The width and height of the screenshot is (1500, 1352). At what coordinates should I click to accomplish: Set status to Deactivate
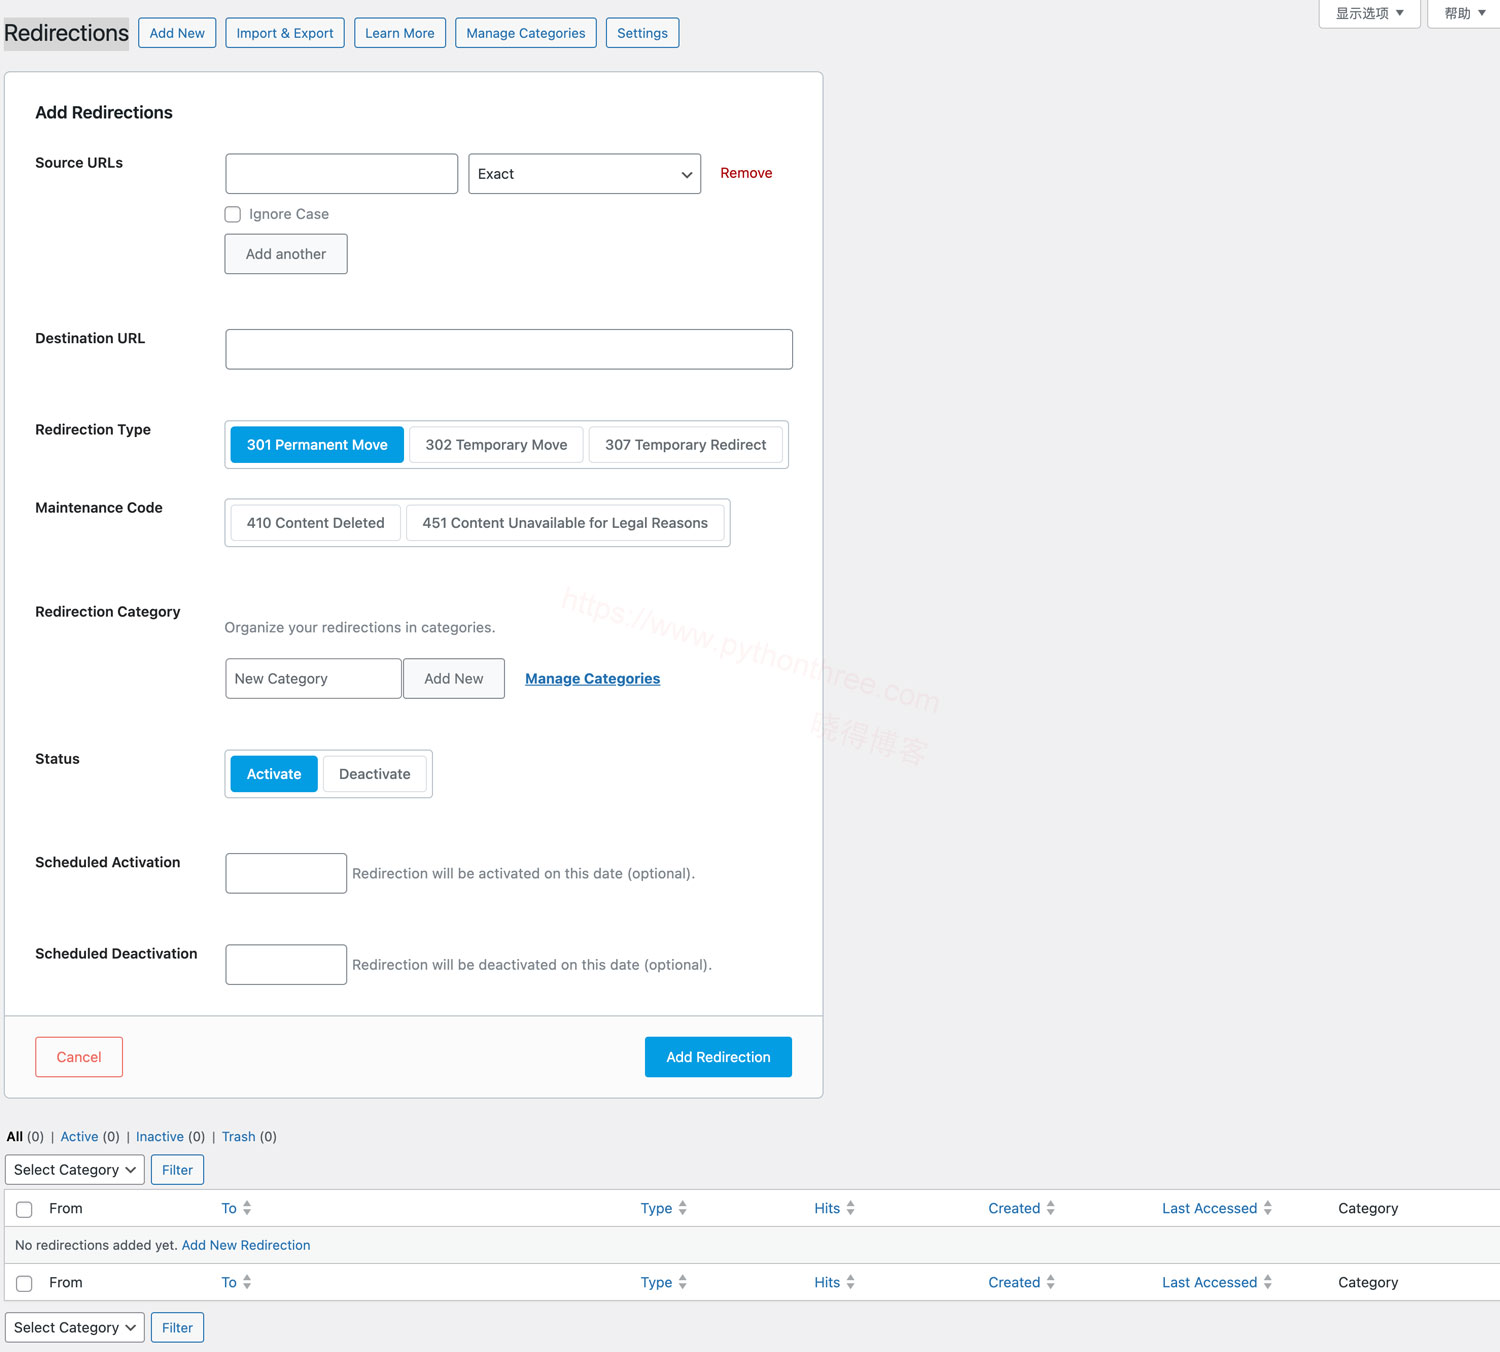[x=374, y=774]
